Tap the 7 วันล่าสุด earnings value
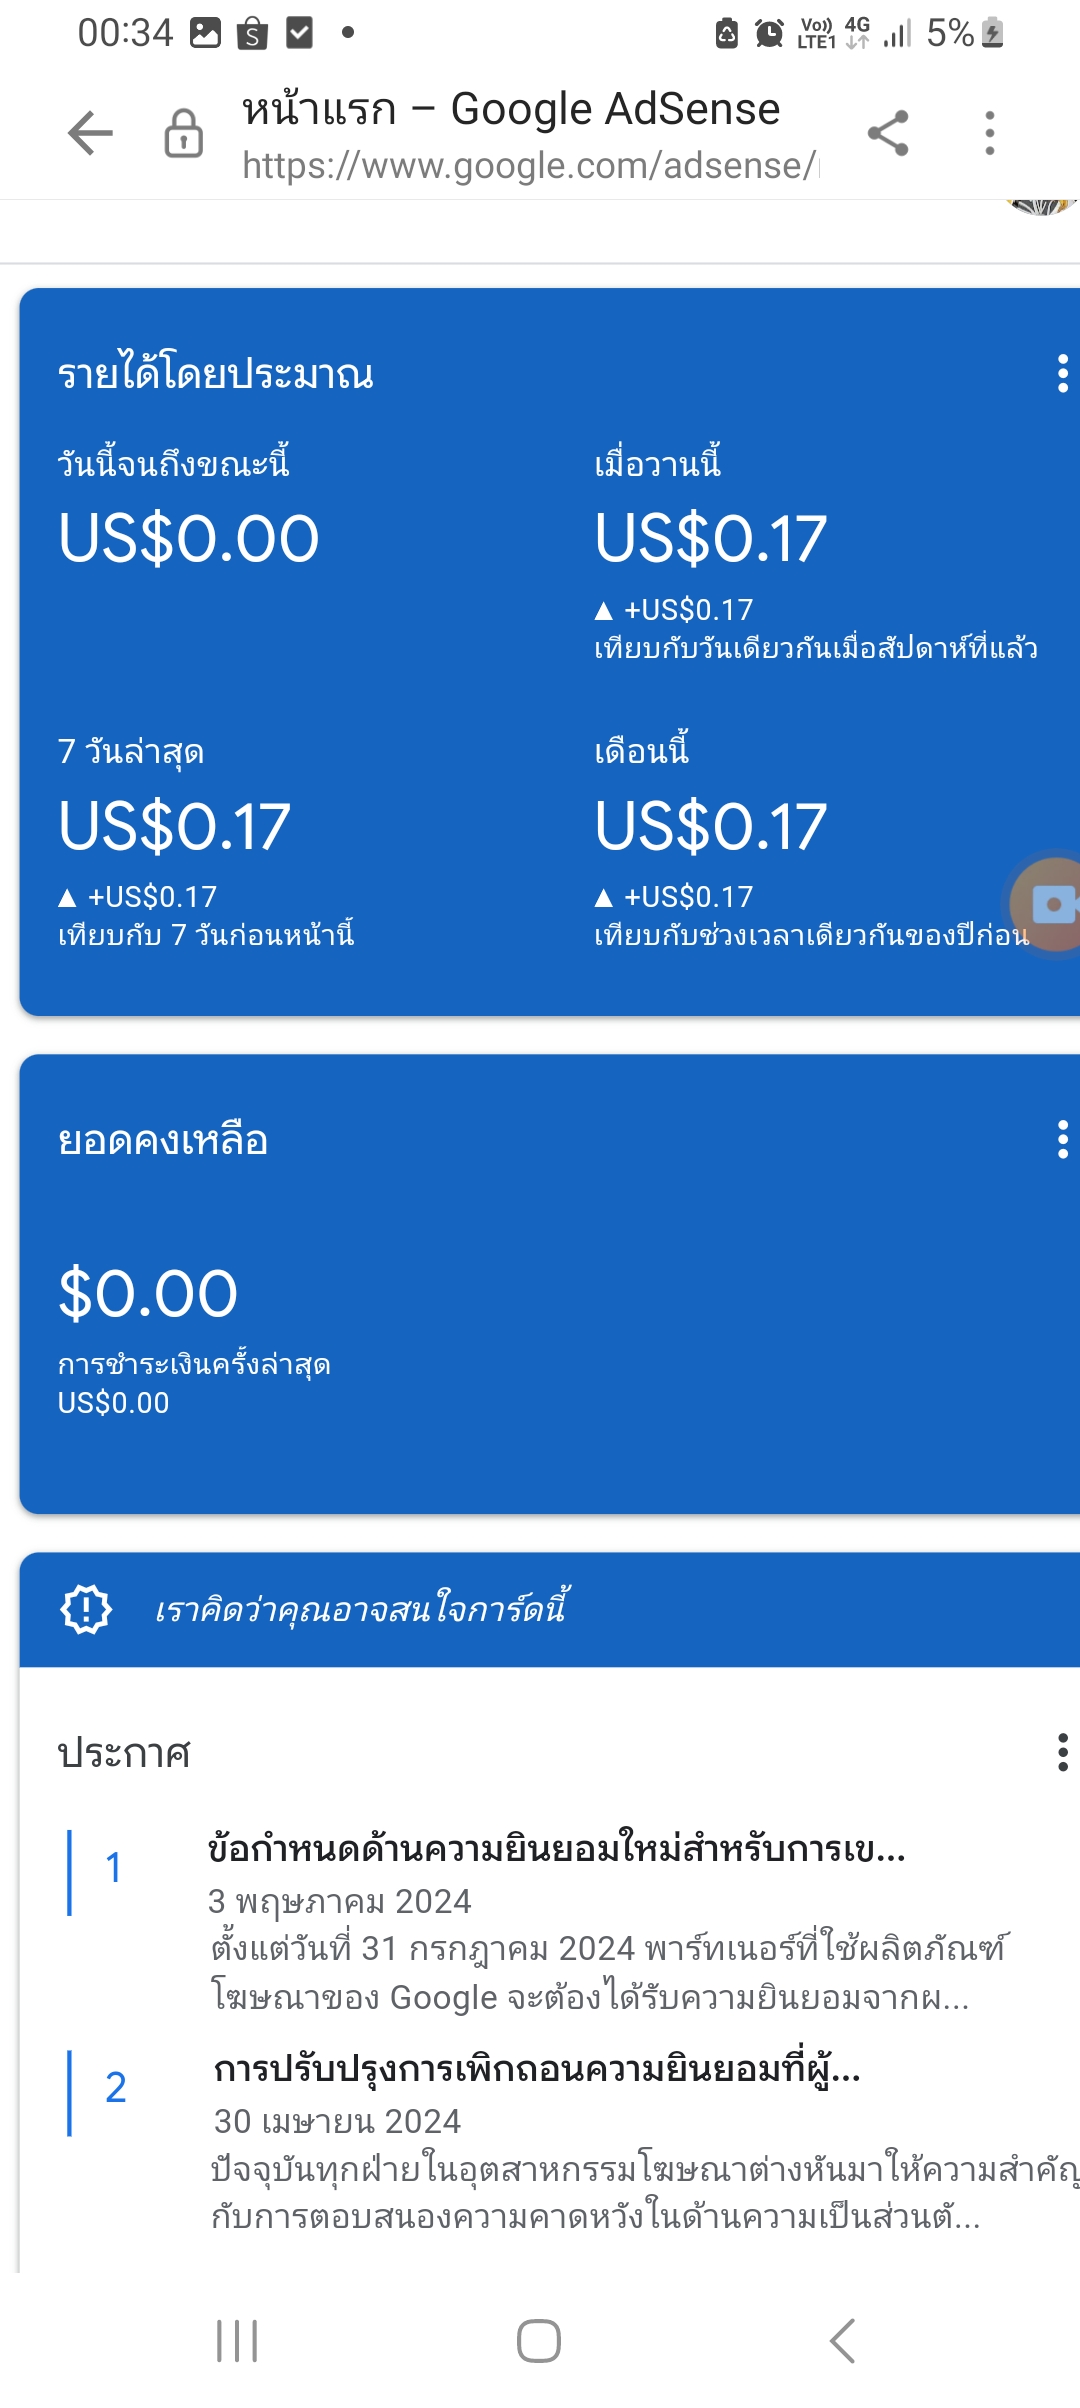Screen dimensions: 1080x2408 tap(174, 826)
